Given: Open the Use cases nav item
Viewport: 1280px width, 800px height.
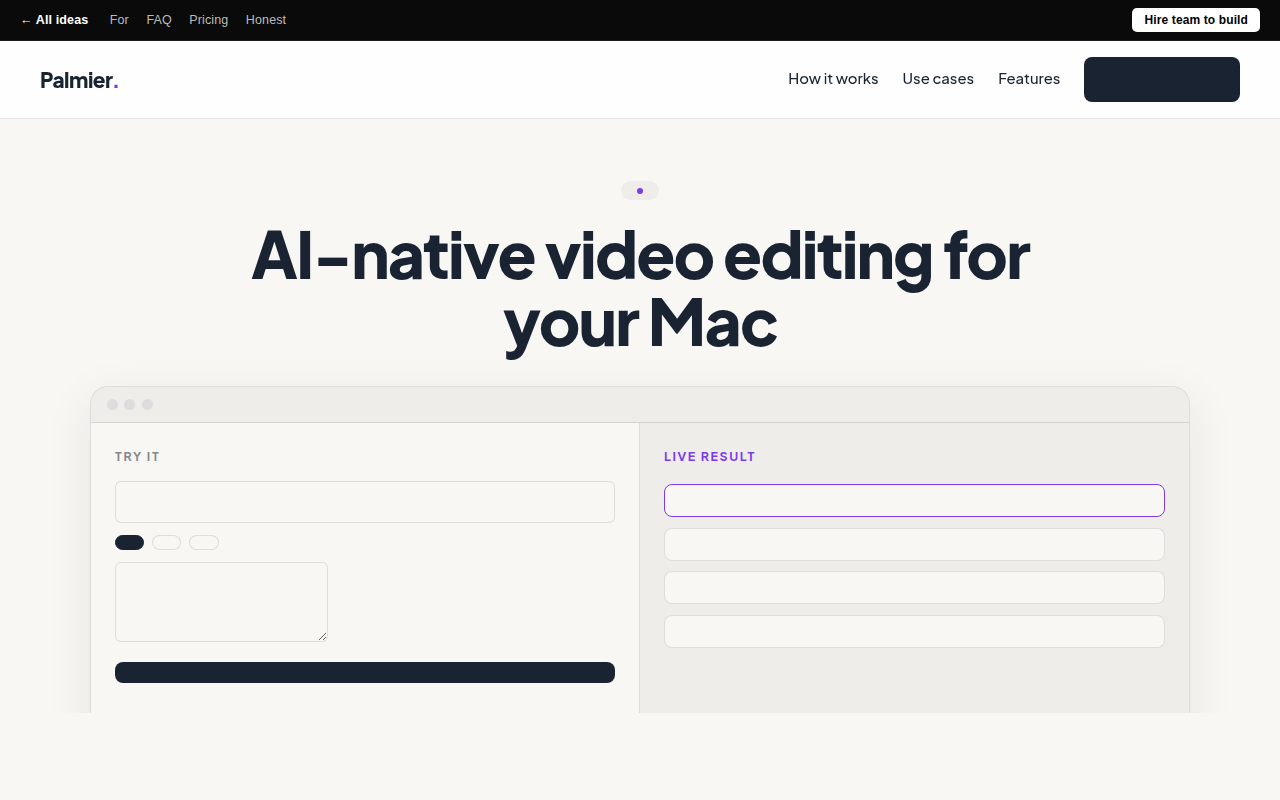Looking at the screenshot, I should (x=938, y=79).
